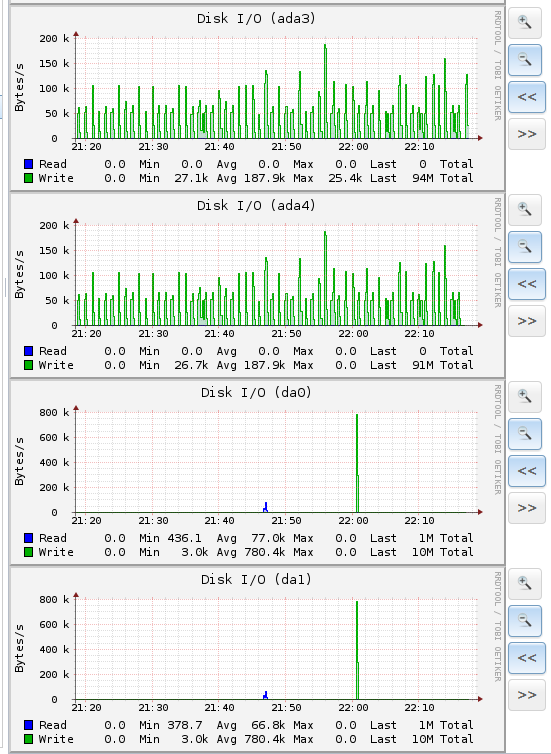Zoom in on the da0 disk graph
Viewport: 551px width, 754px height.
(525, 396)
